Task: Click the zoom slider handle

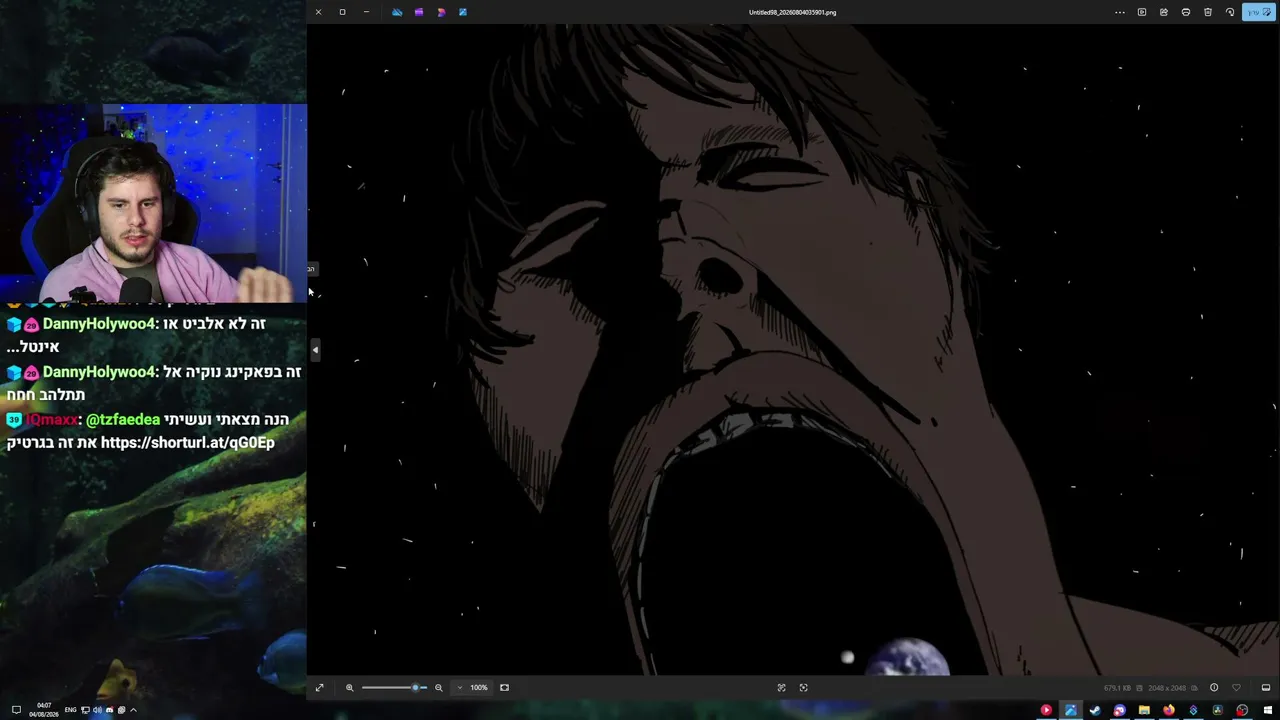Action: click(x=415, y=687)
